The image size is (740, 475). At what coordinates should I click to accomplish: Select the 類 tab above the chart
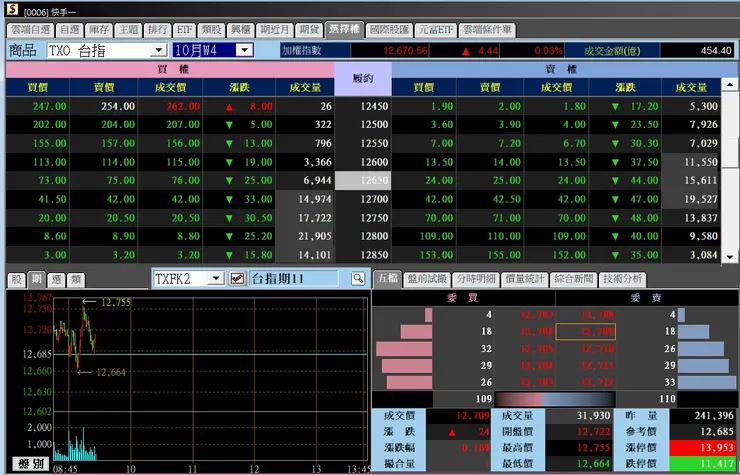(76, 280)
